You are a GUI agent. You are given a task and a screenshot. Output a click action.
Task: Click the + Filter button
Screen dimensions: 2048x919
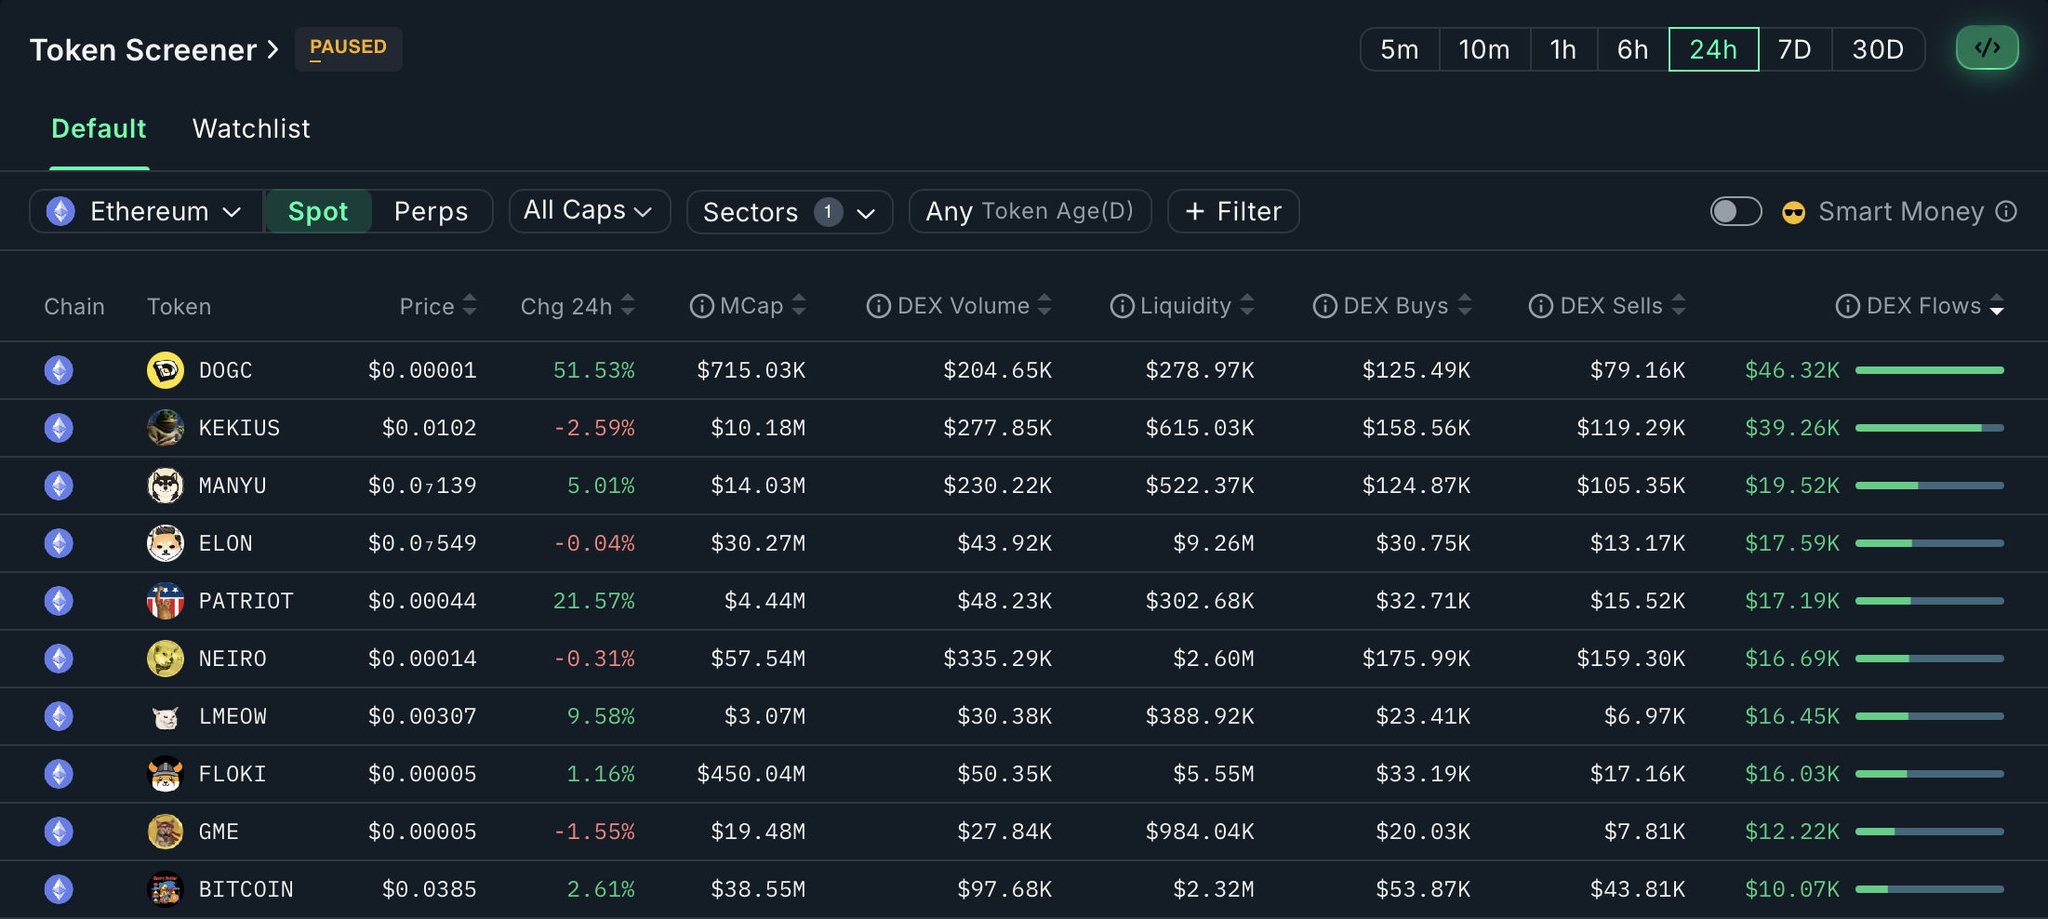pyautogui.click(x=1232, y=211)
